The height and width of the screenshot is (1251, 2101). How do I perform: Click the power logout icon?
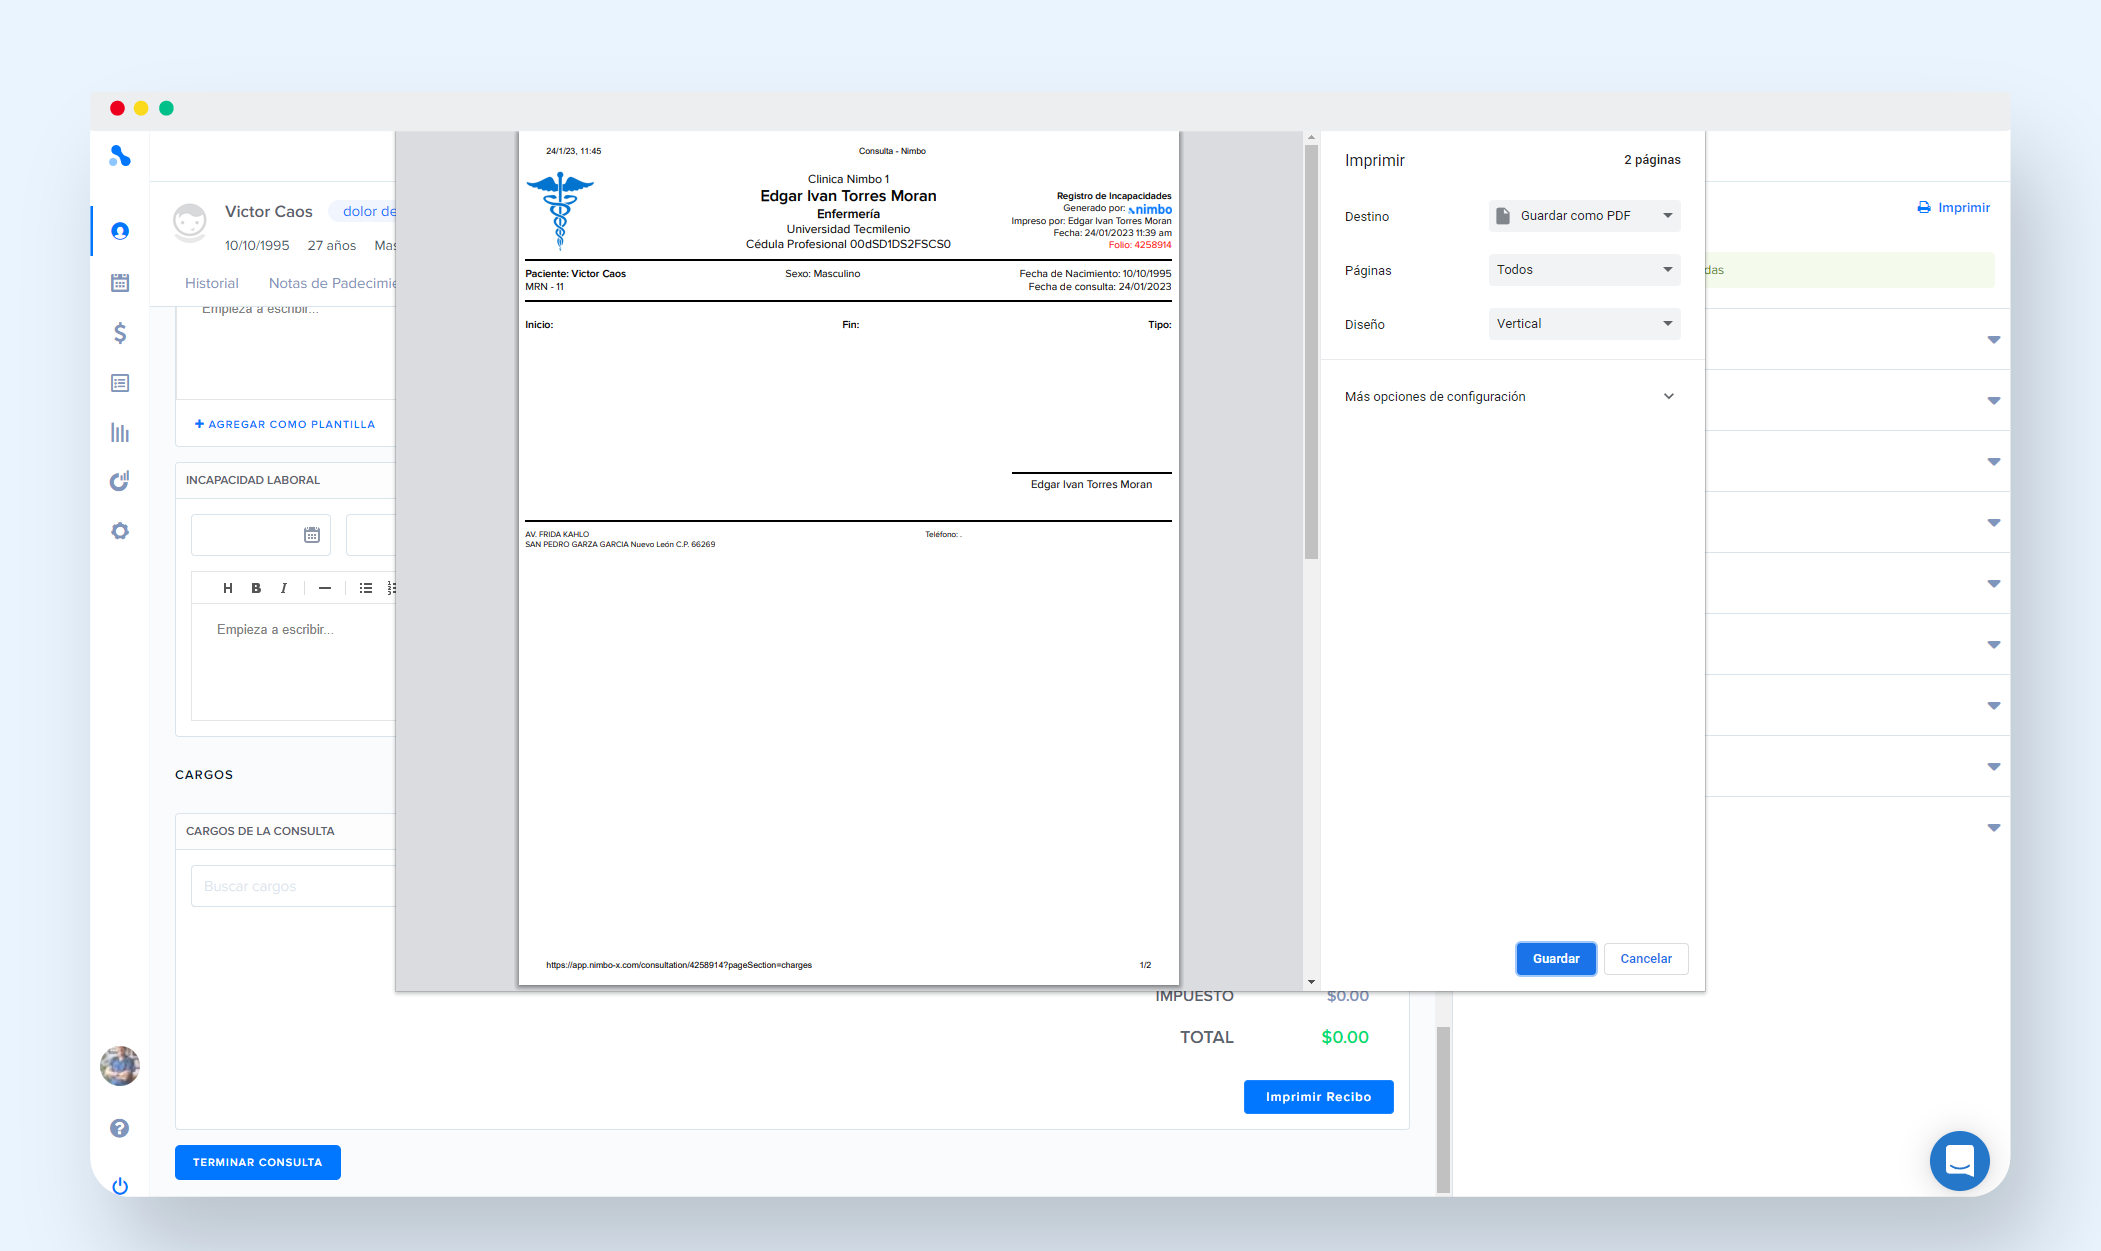[120, 1186]
